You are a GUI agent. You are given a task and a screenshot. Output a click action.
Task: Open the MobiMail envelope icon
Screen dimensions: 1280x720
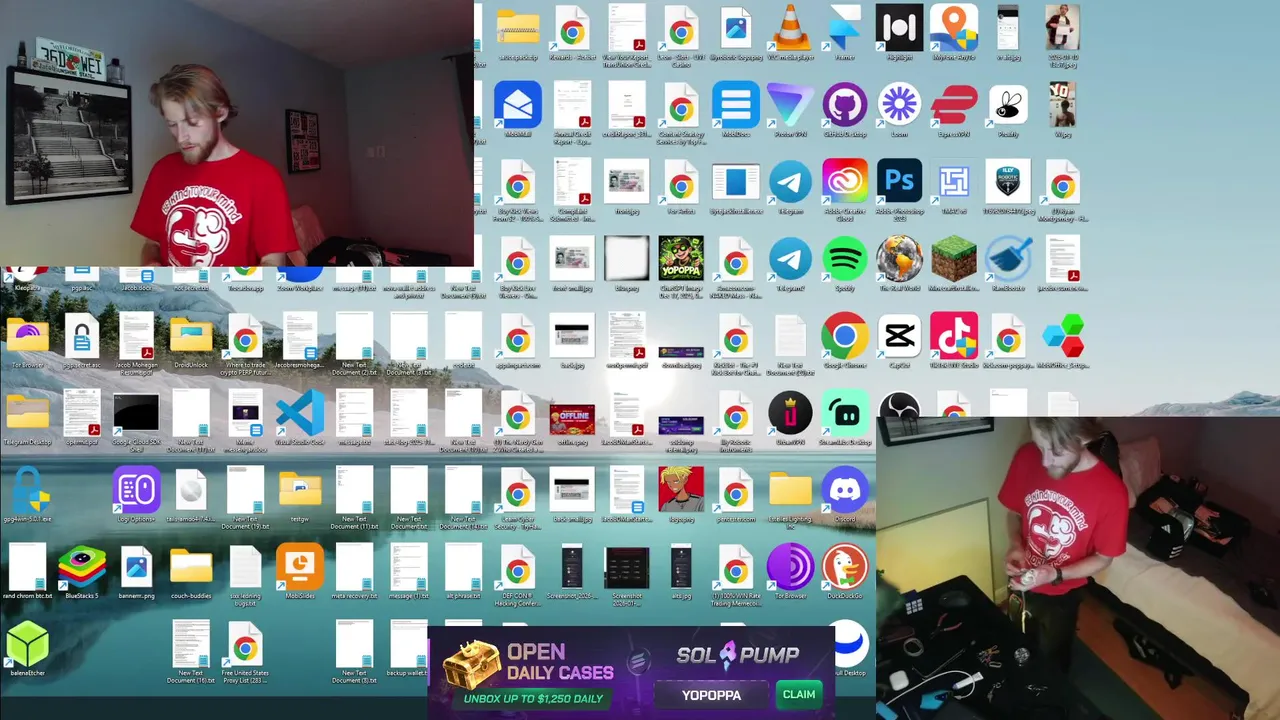tap(518, 105)
